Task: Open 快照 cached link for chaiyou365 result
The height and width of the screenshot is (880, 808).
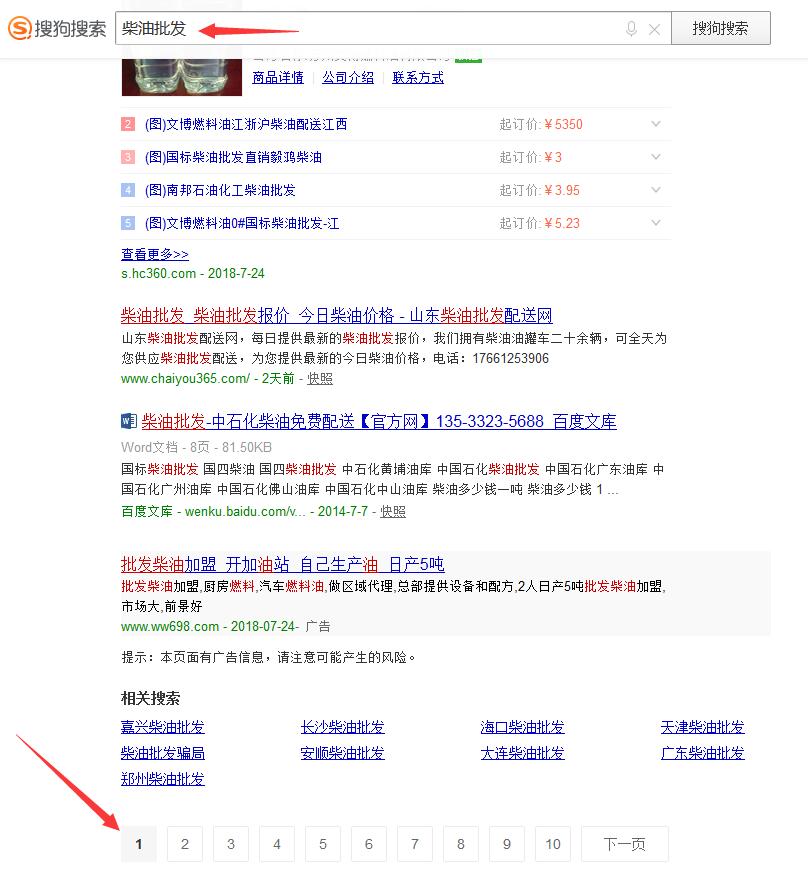Action: pyautogui.click(x=320, y=379)
